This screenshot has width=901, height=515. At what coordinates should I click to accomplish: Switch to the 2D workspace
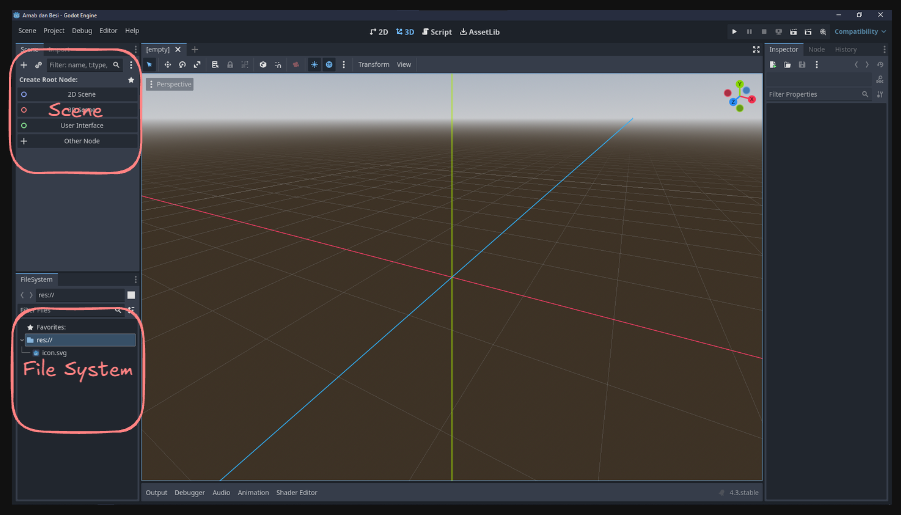[x=379, y=32]
